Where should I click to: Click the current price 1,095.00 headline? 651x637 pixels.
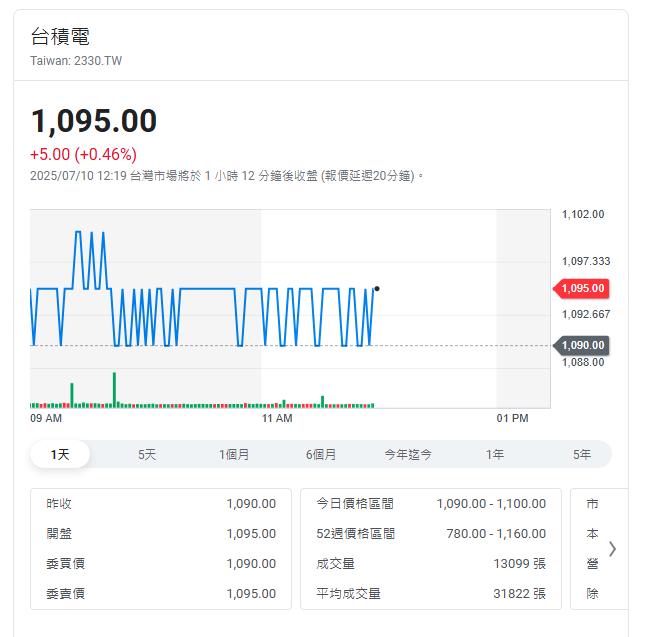pyautogui.click(x=94, y=121)
